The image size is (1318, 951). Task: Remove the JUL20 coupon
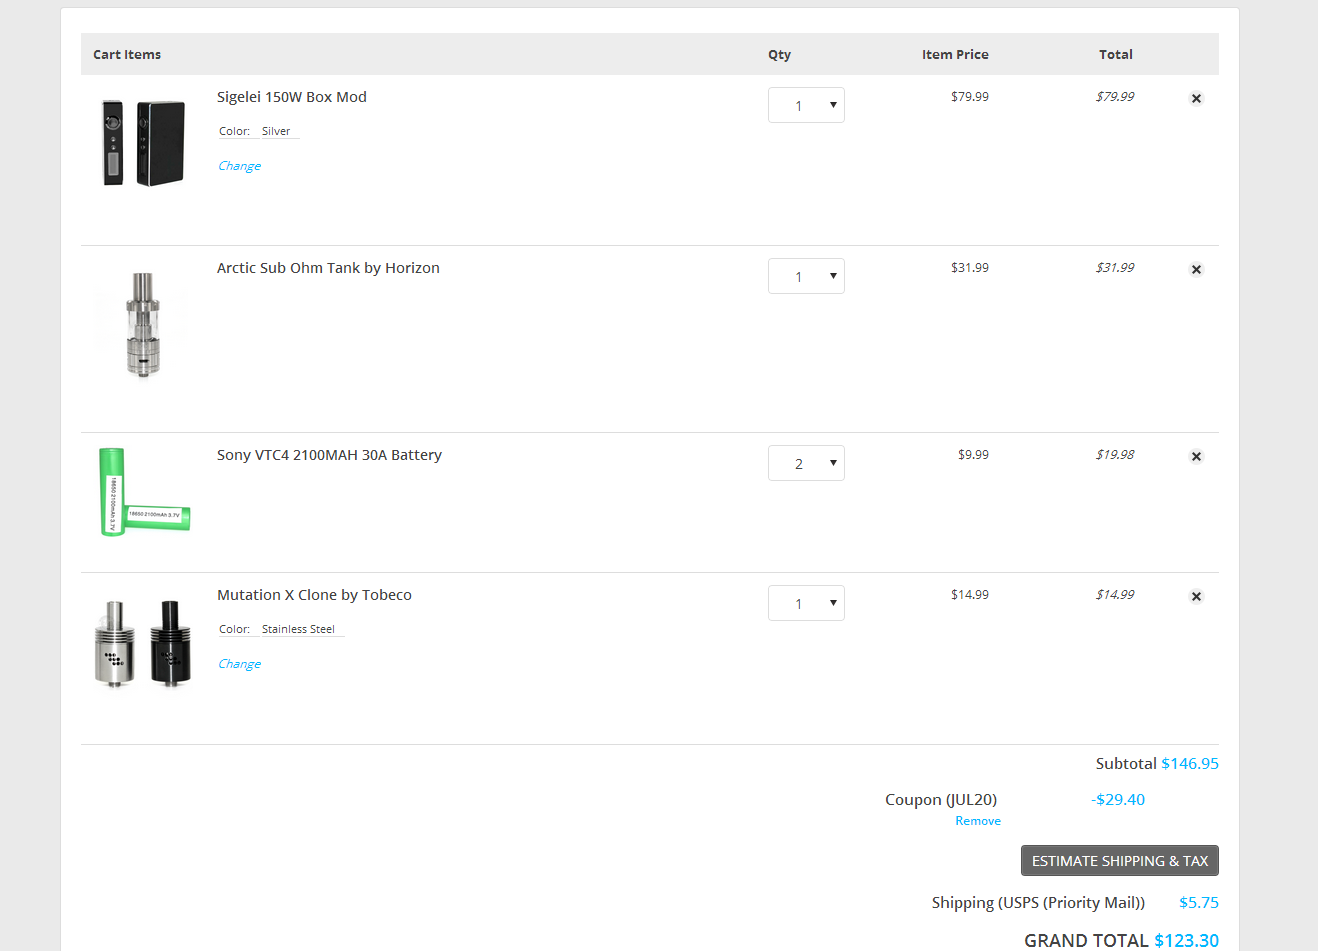click(x=978, y=821)
